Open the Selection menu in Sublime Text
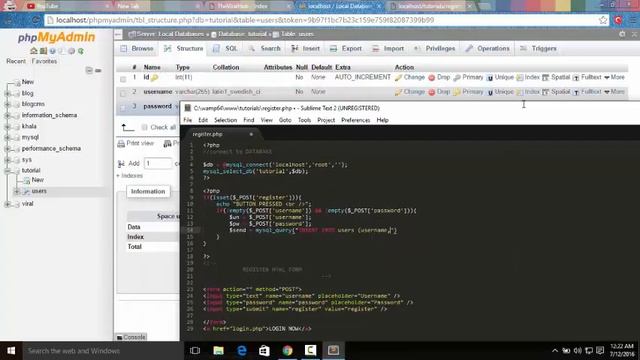This screenshot has height=360, width=640. (x=225, y=120)
